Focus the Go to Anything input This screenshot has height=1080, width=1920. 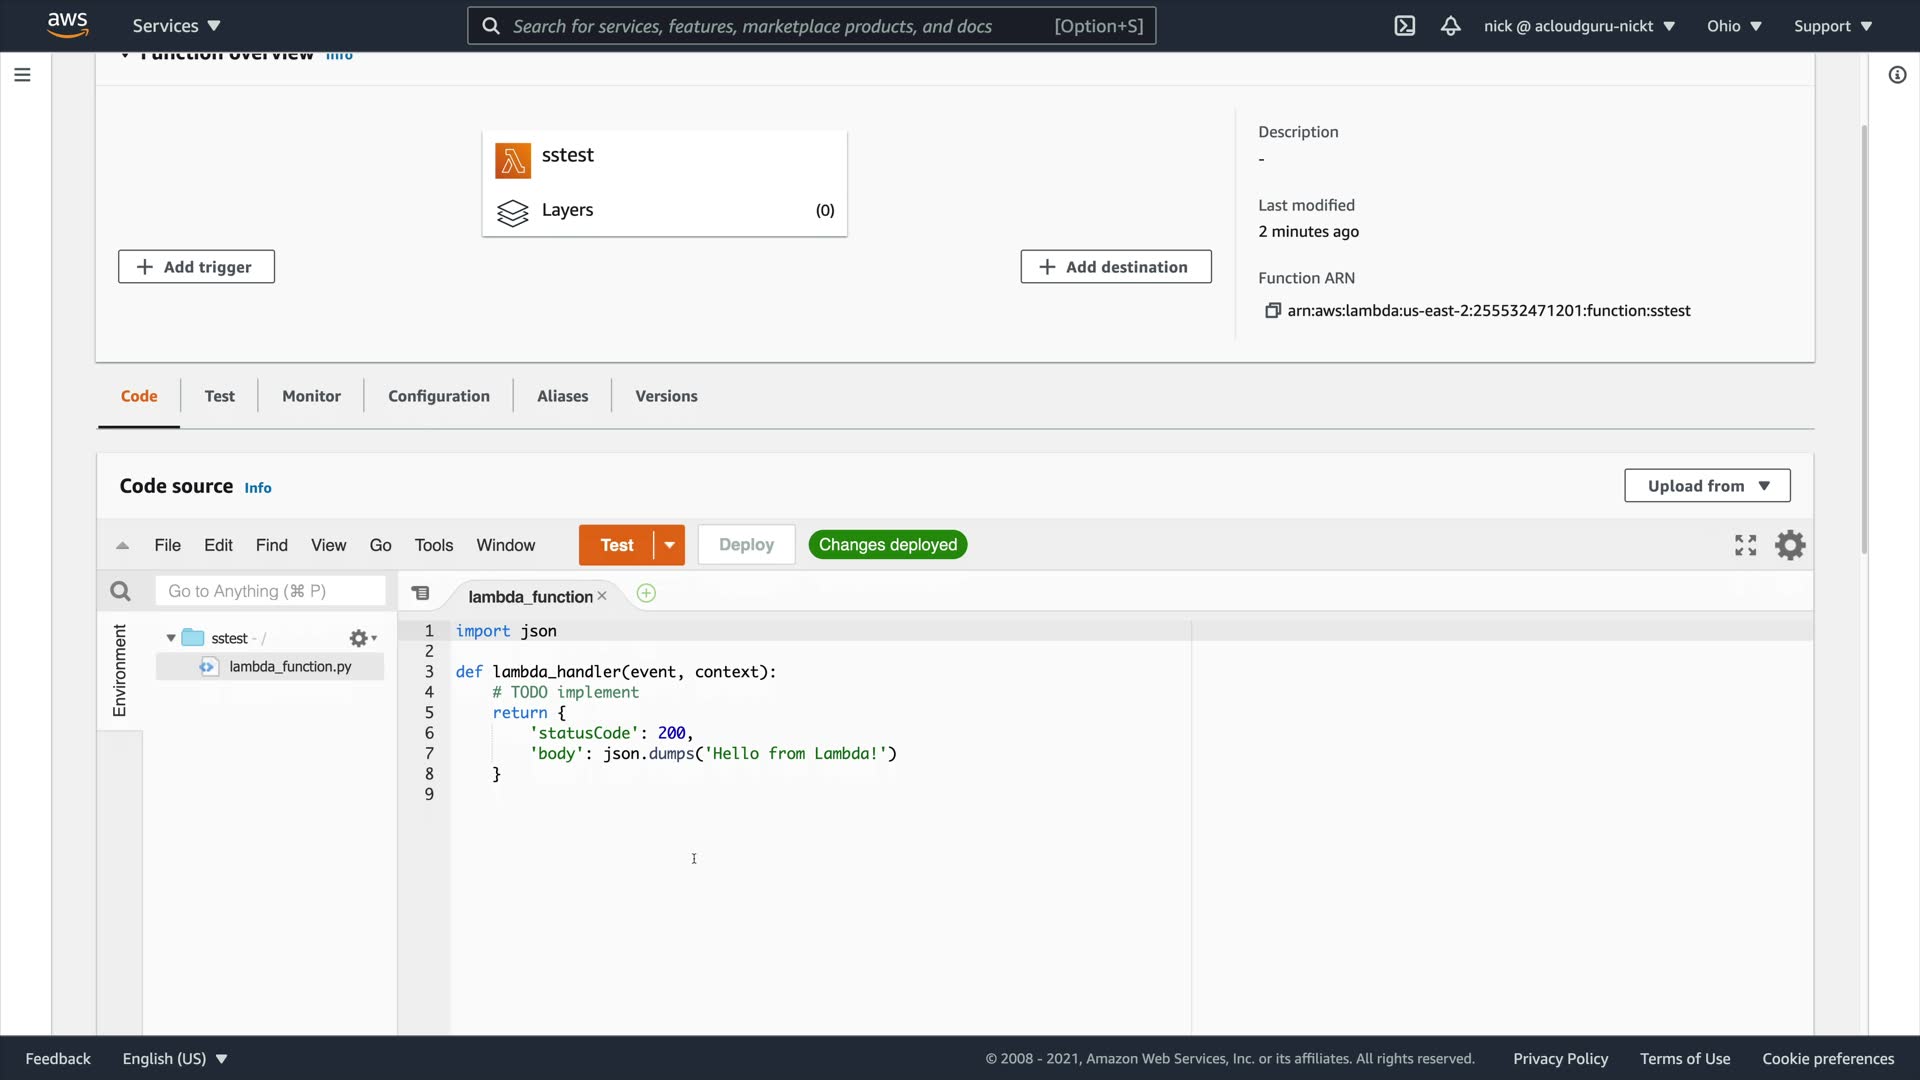tap(270, 591)
